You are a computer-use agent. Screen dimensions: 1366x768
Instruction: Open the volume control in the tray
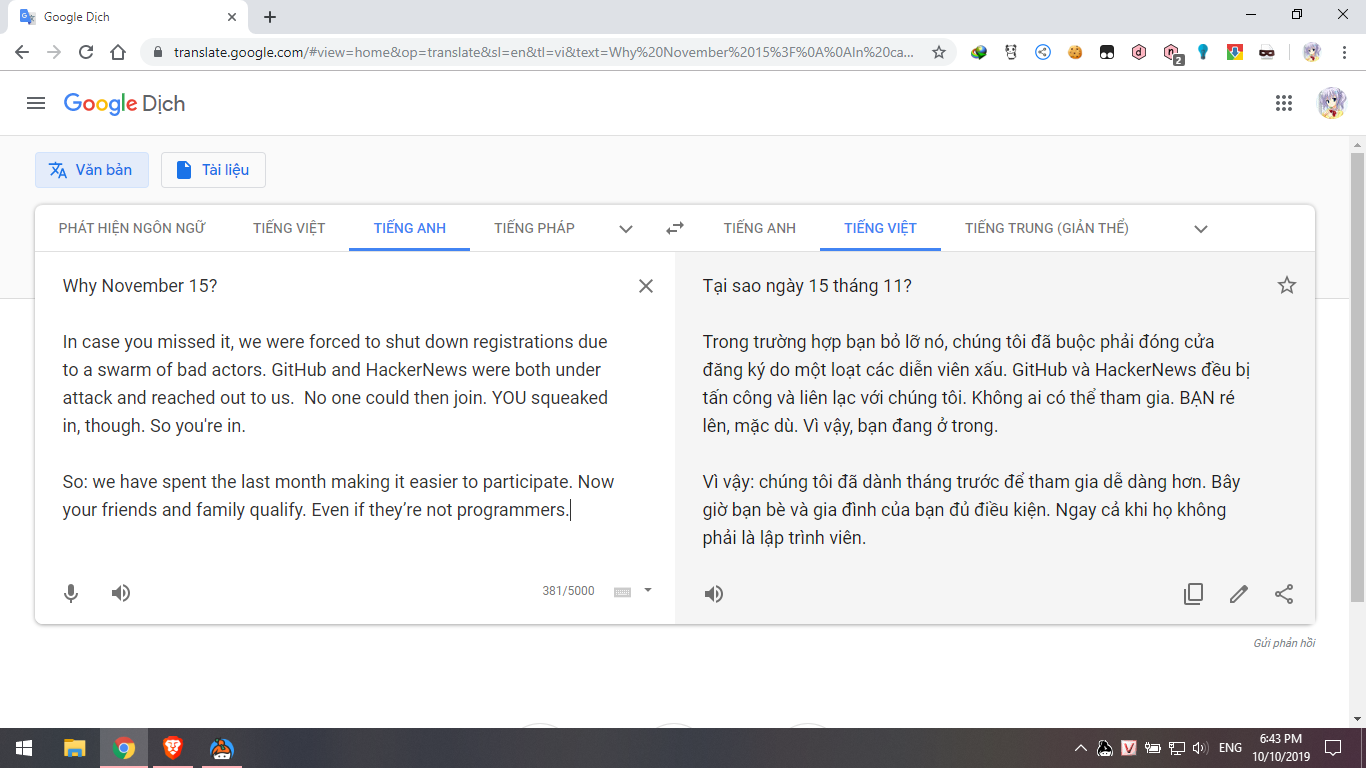[x=1200, y=748]
